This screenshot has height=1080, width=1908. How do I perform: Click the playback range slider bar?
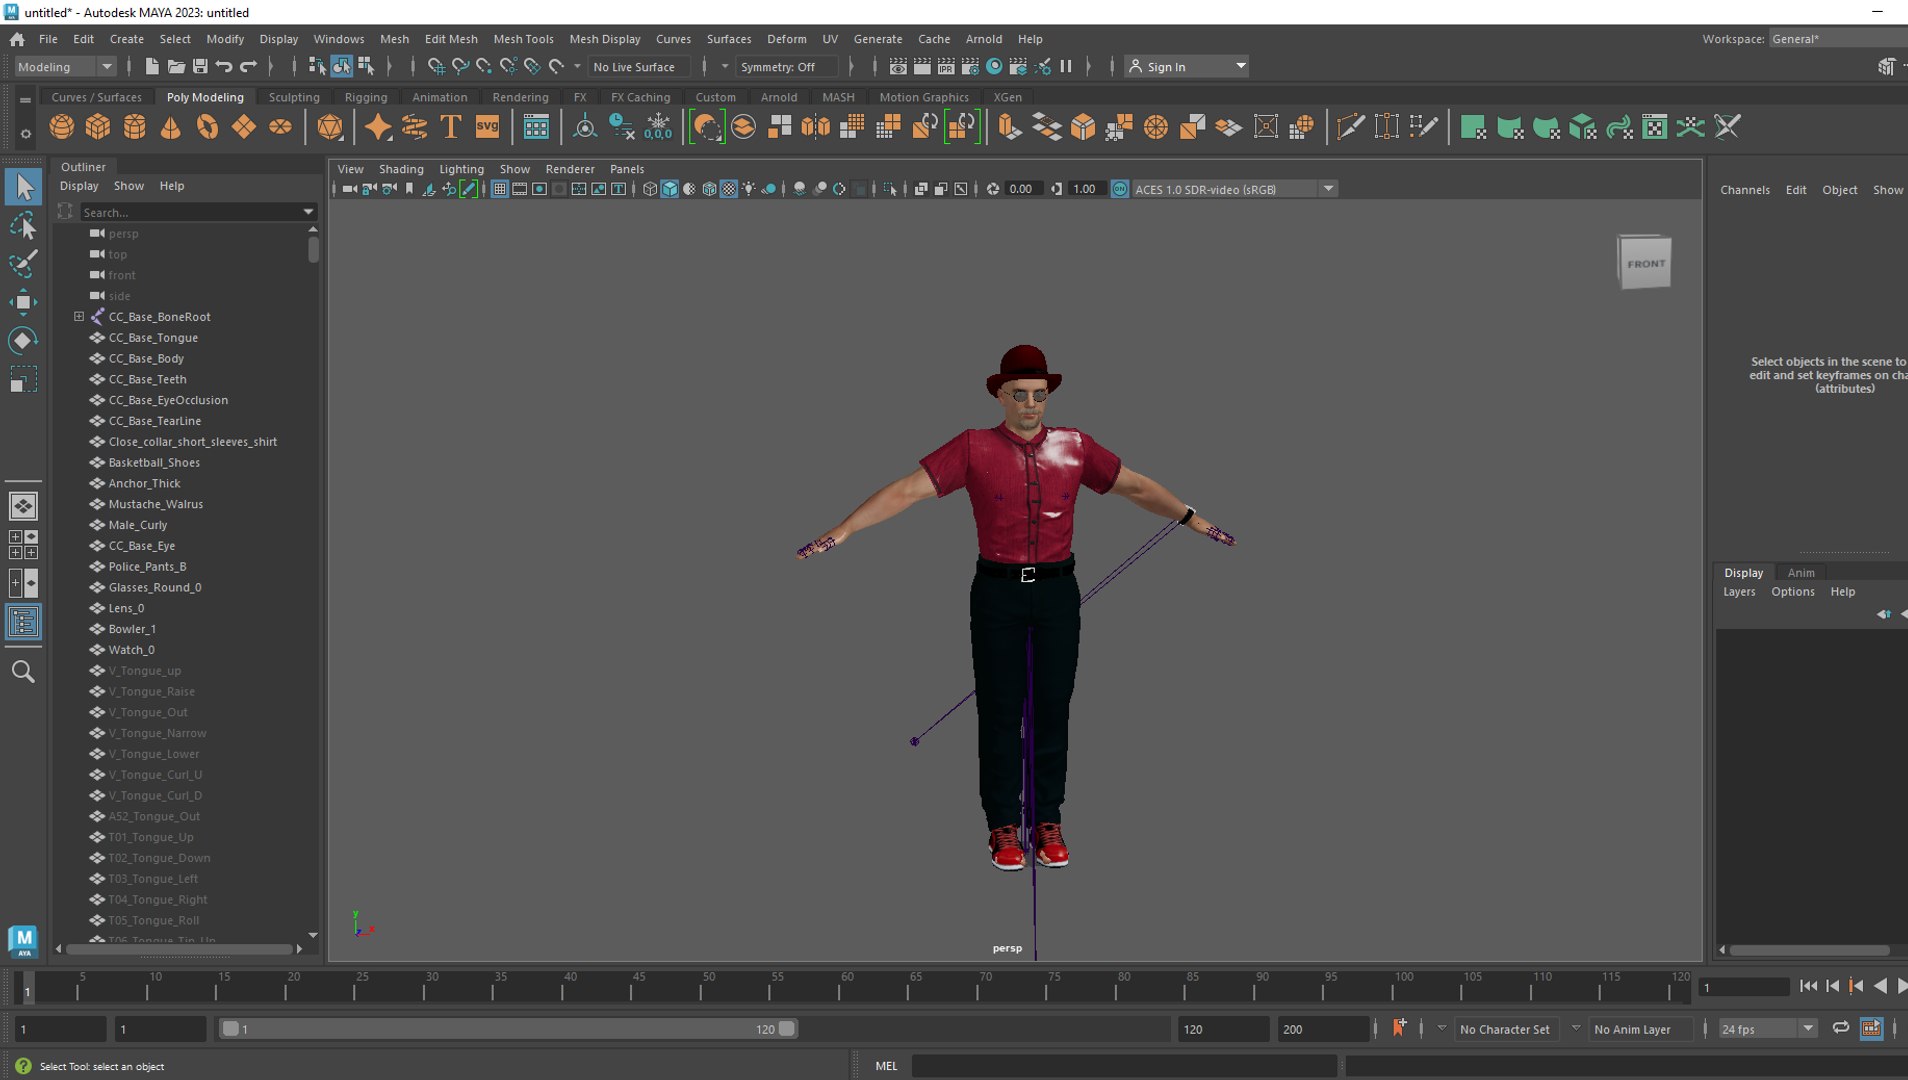click(x=507, y=1028)
